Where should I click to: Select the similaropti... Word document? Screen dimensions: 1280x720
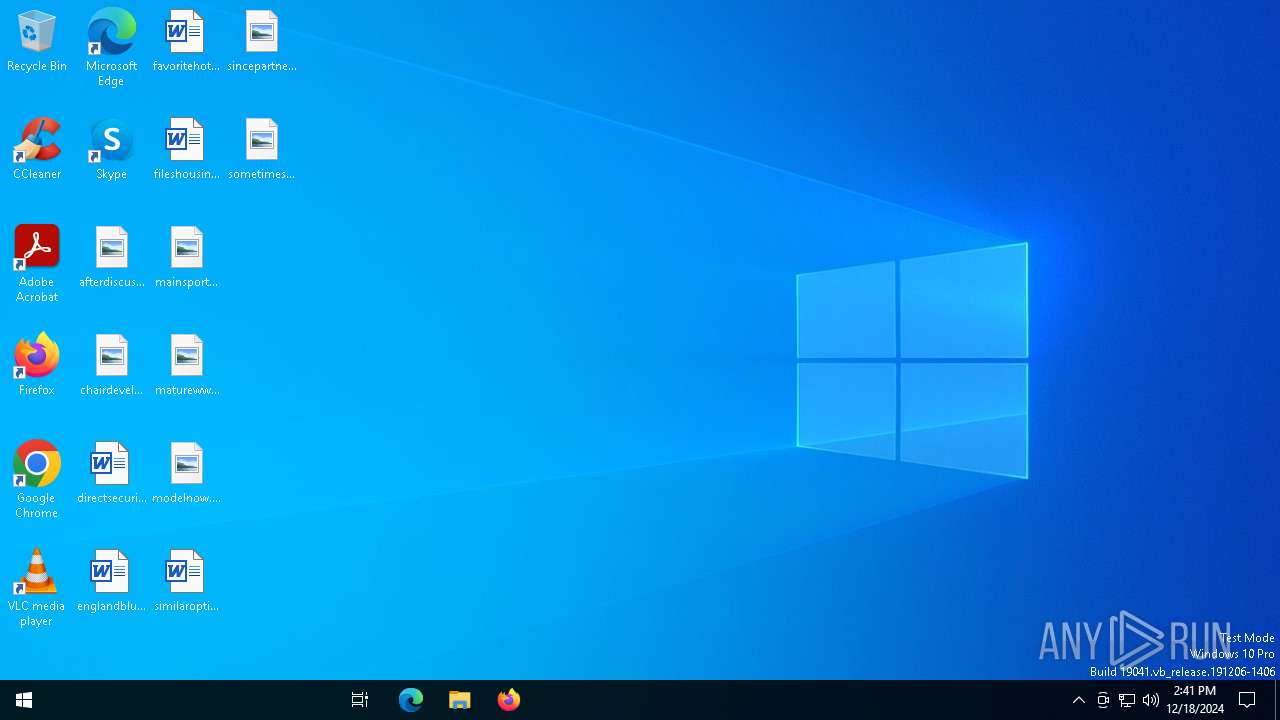coord(186,582)
